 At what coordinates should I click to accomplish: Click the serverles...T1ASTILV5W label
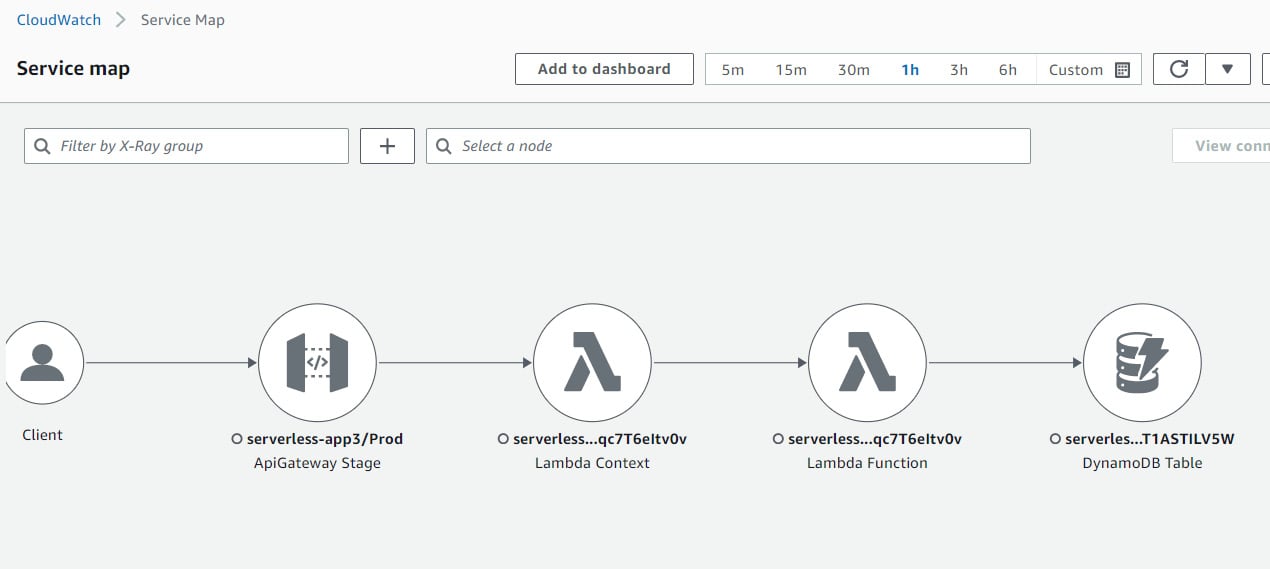tap(1150, 439)
